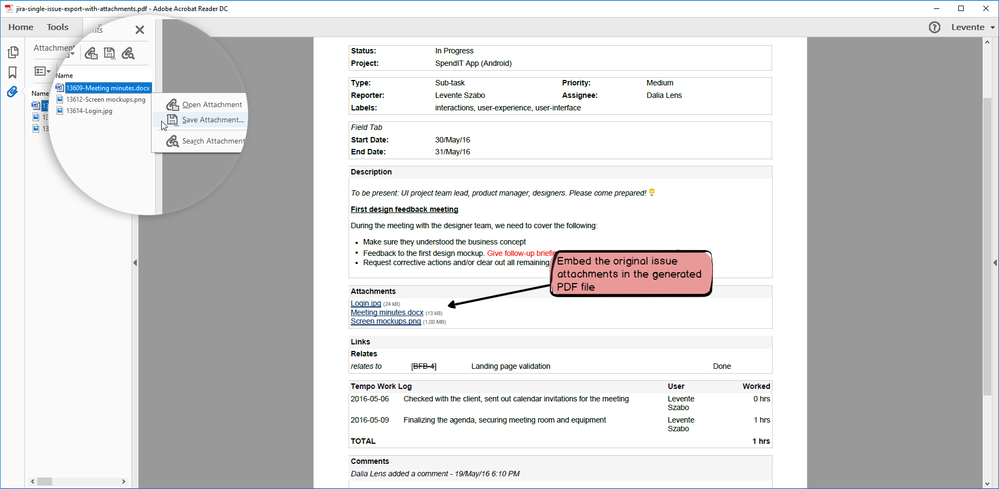Collapse the left navigation pane arrow
The image size is (999, 489).
(x=135, y=262)
